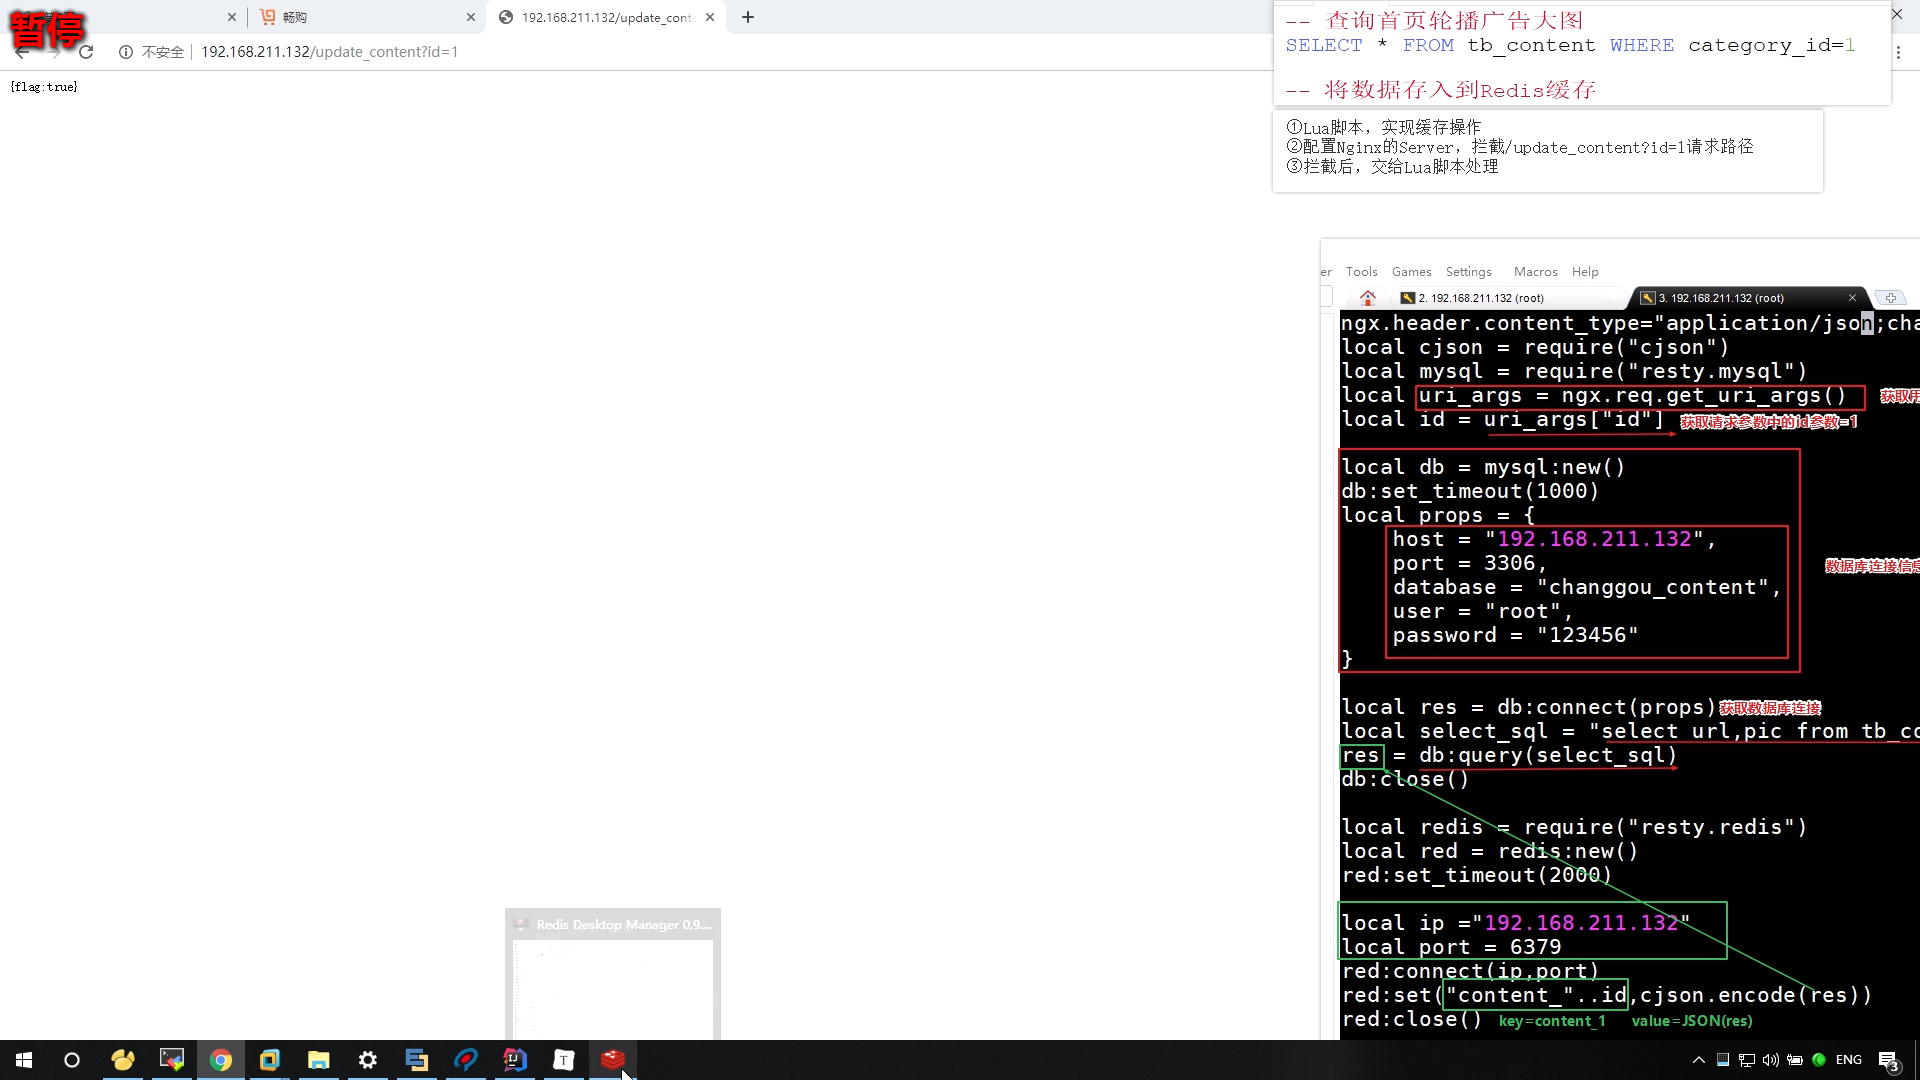The image size is (1920, 1080).
Task: Switch to the 畅购 browser tab
Action: (365, 17)
